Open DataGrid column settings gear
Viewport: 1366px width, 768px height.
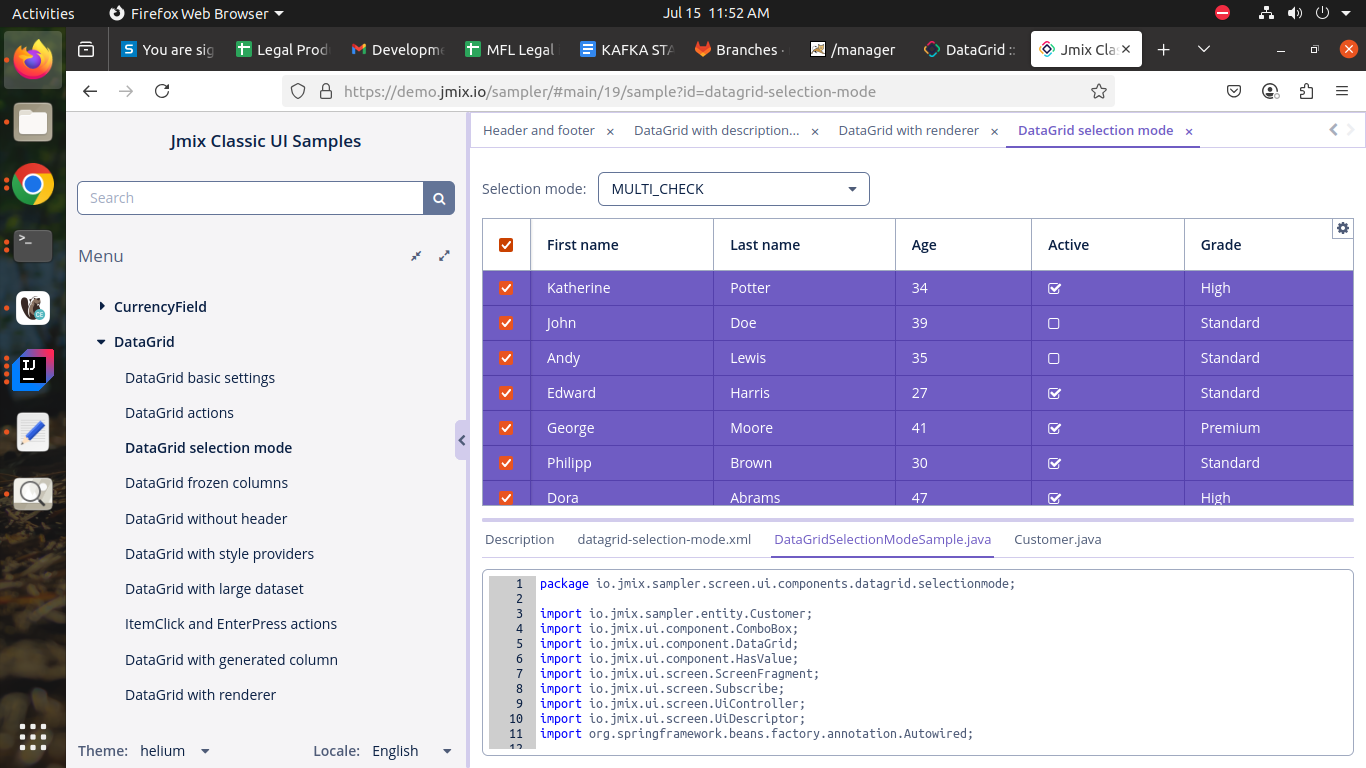pos(1343,228)
